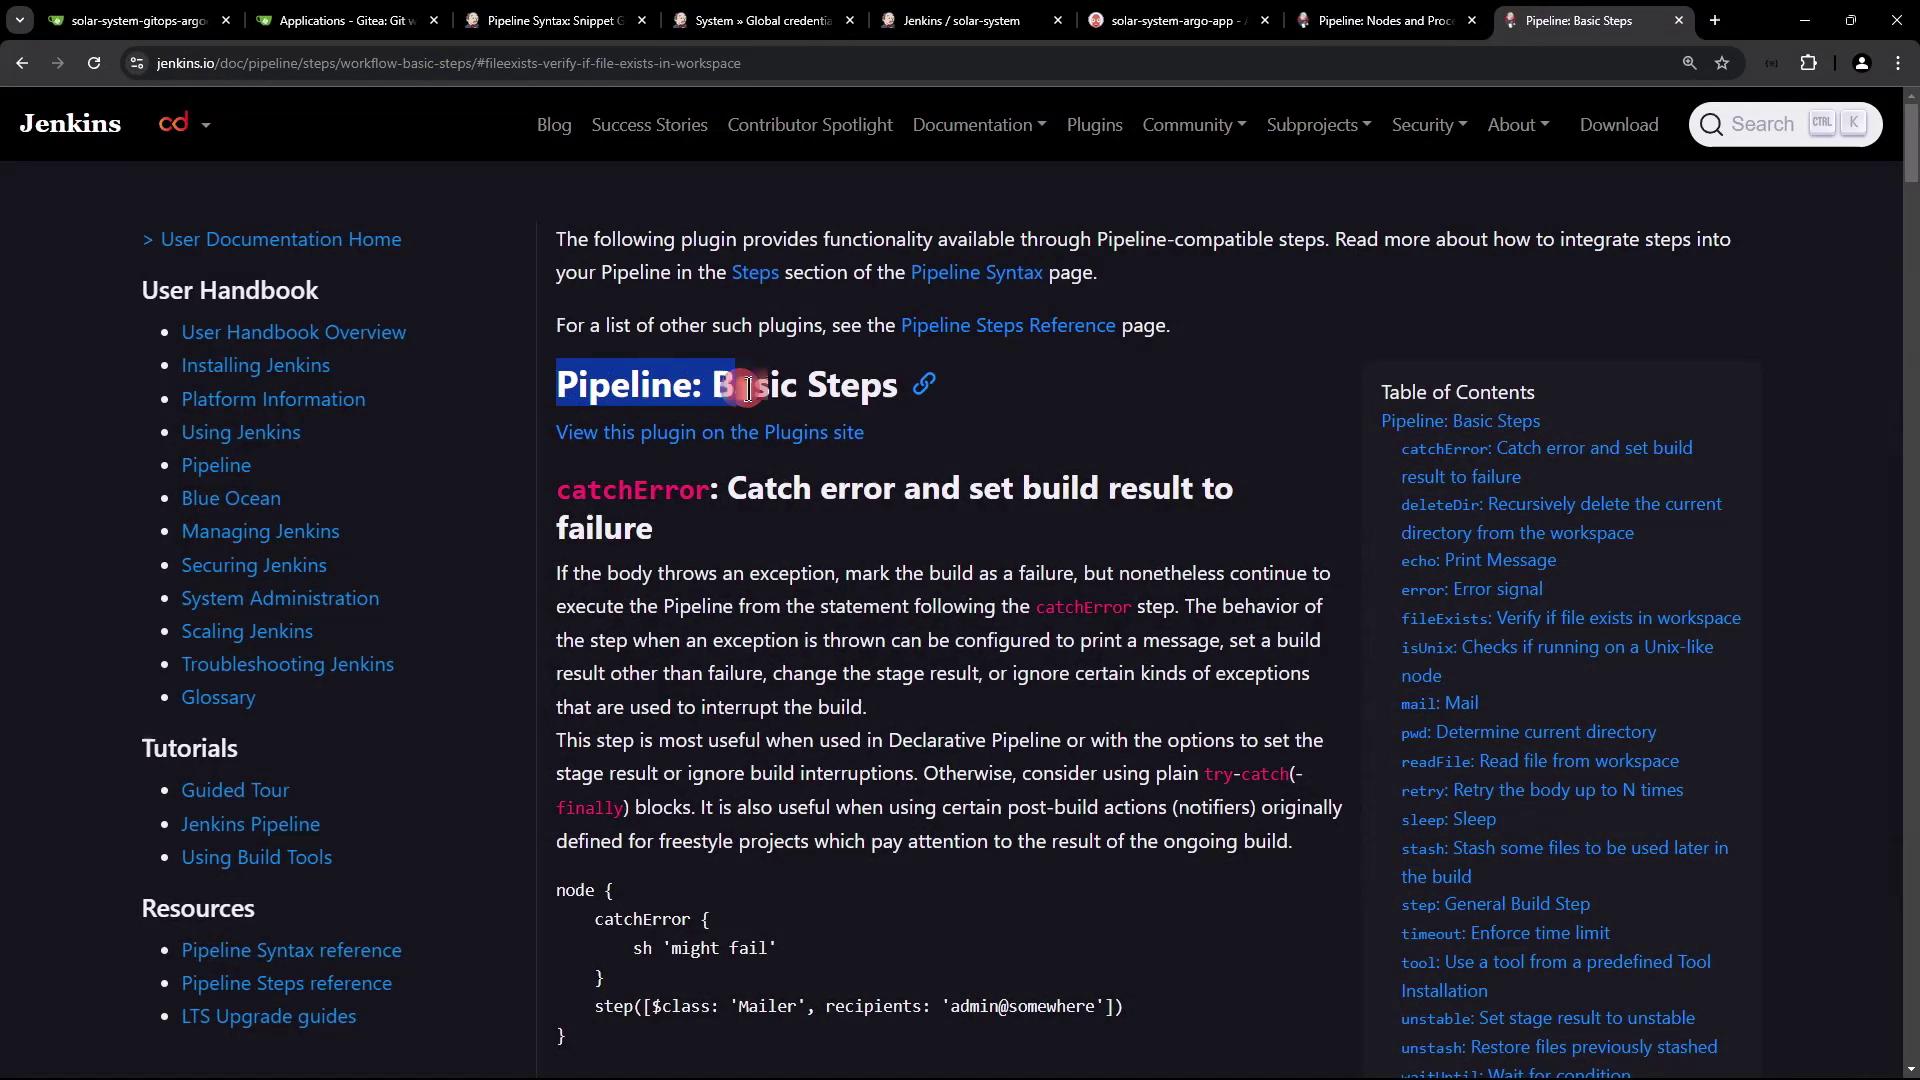Image resolution: width=1920 pixels, height=1080 pixels.
Task: Open Success Stories in navigation
Action: (649, 125)
